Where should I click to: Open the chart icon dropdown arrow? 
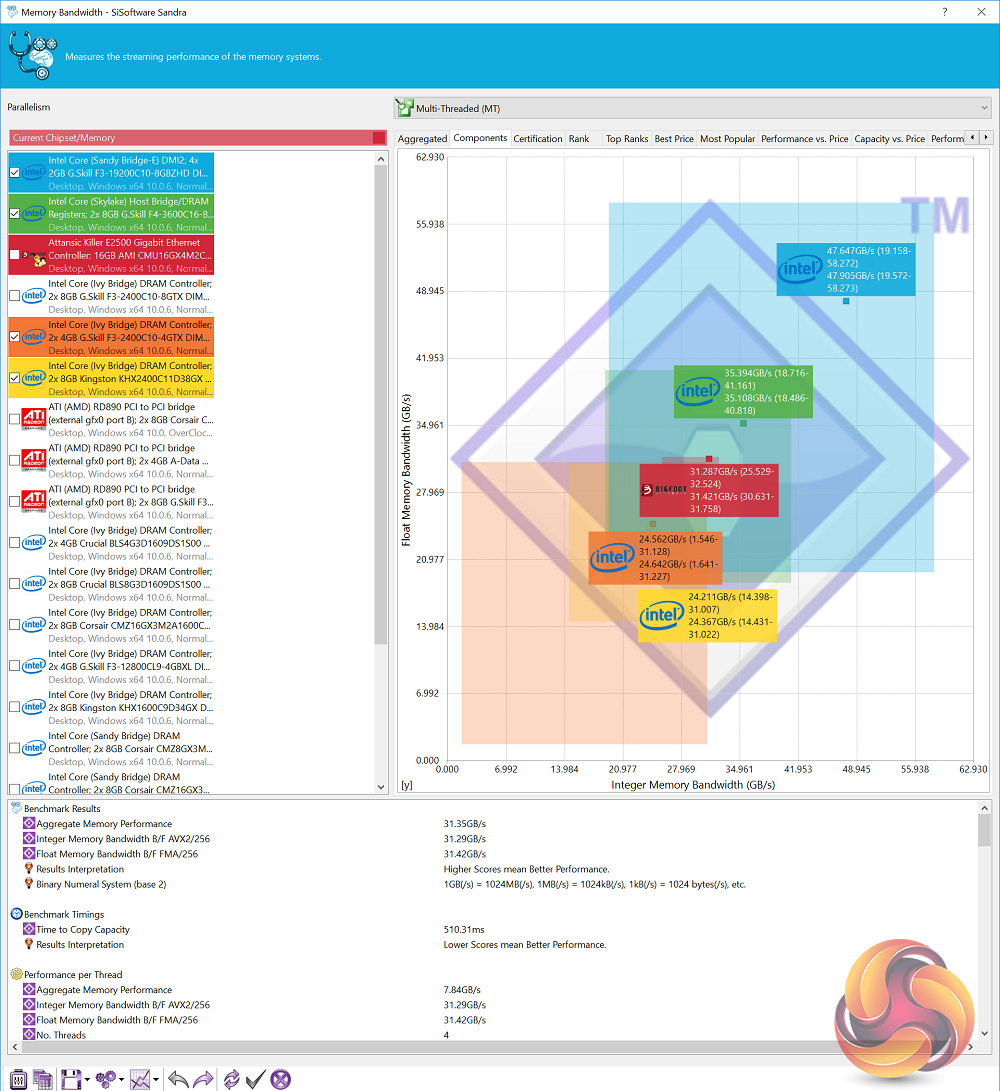pos(155,1080)
